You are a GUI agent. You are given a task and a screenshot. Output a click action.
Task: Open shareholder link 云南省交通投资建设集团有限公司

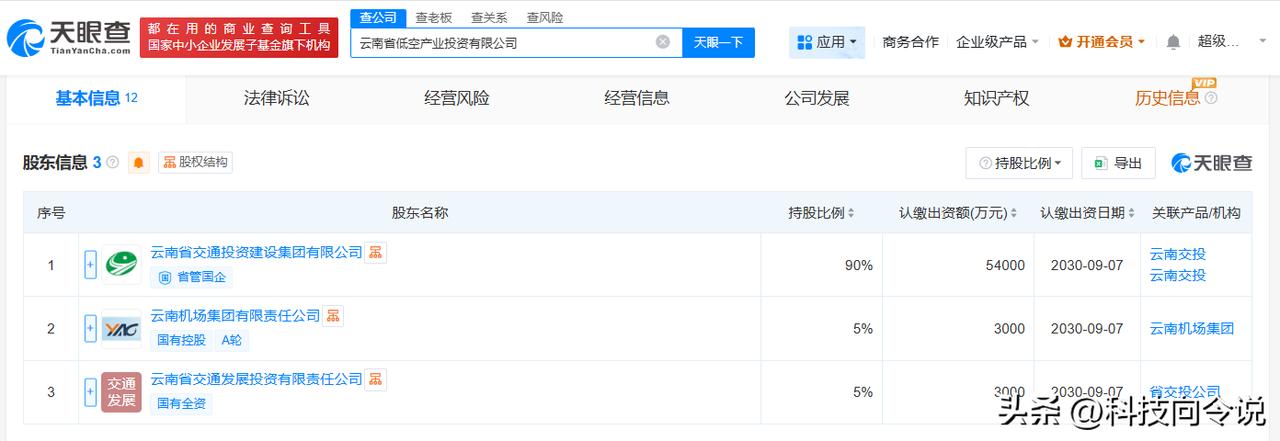point(256,252)
